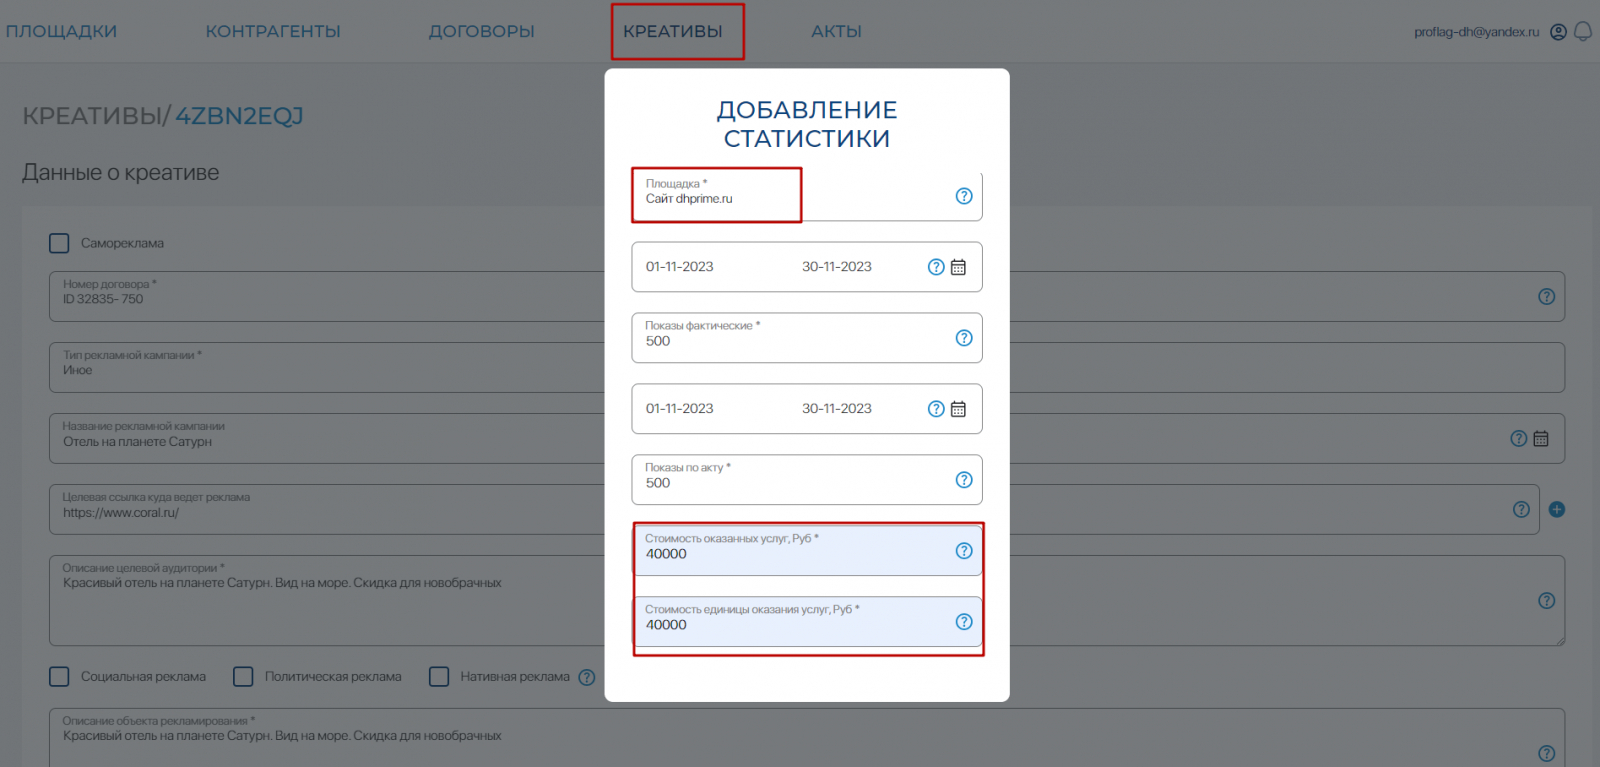The width and height of the screenshot is (1600, 767).
Task: Open the КОНТРАГЕНТЫ section
Action: [273, 32]
